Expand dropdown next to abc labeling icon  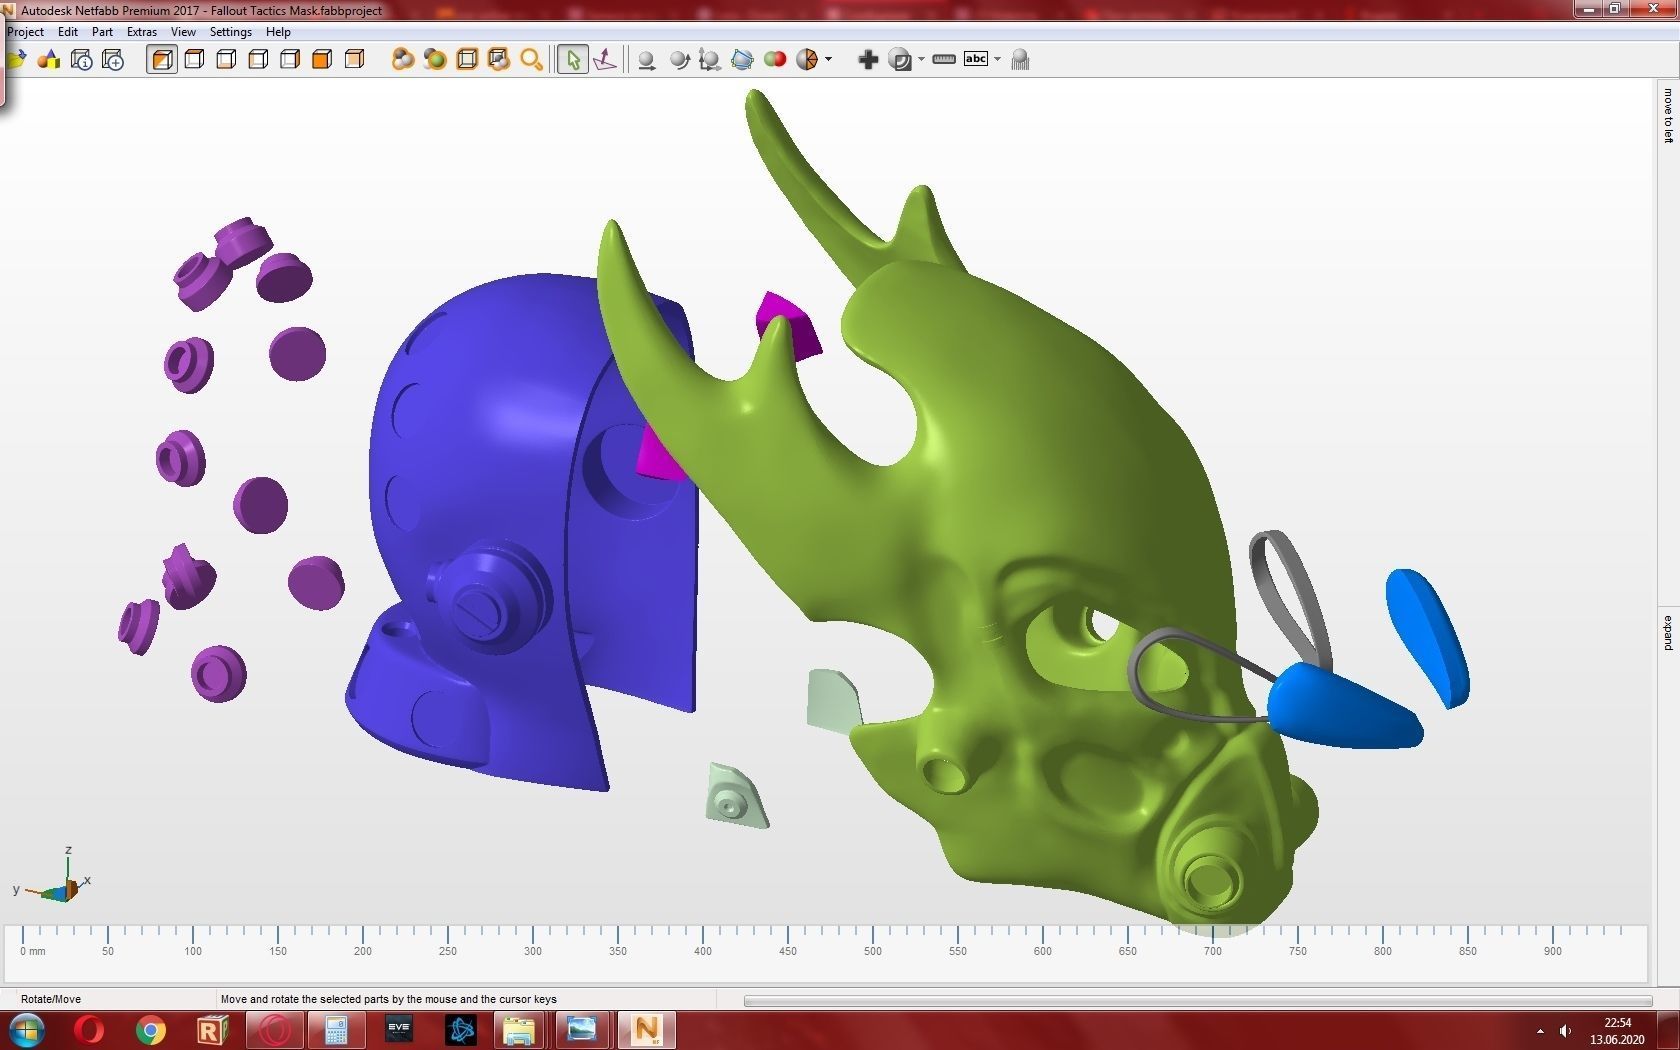click(x=997, y=60)
